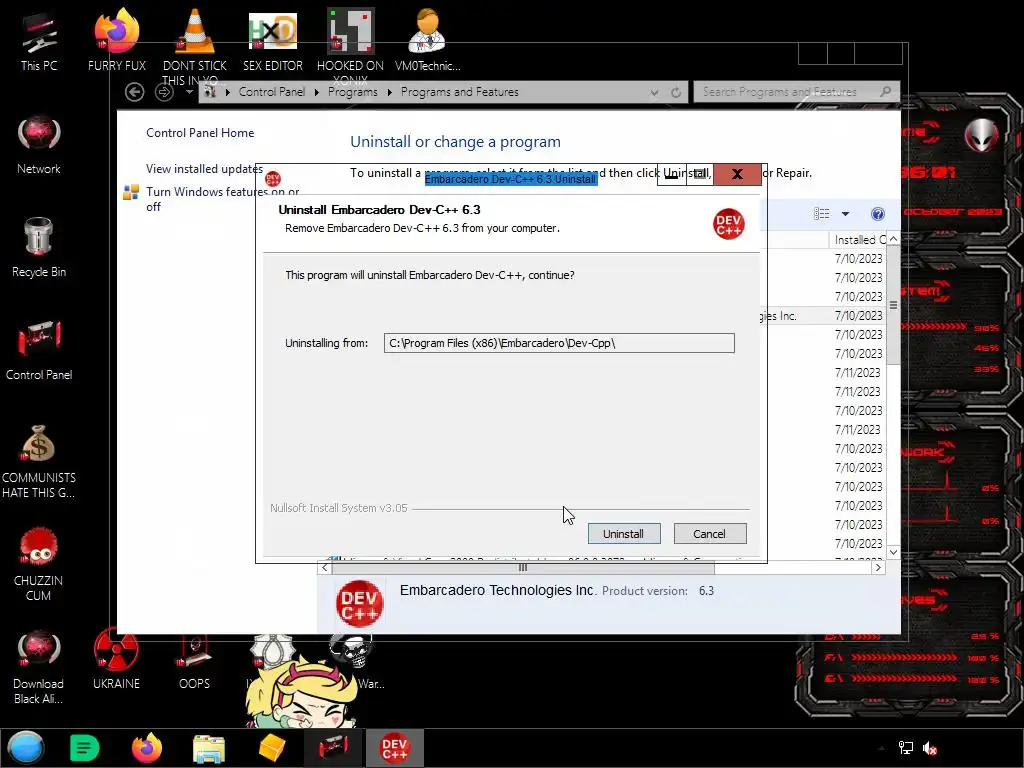Open the Control Panel desktop icon
The width and height of the screenshot is (1024, 768).
coord(39,350)
